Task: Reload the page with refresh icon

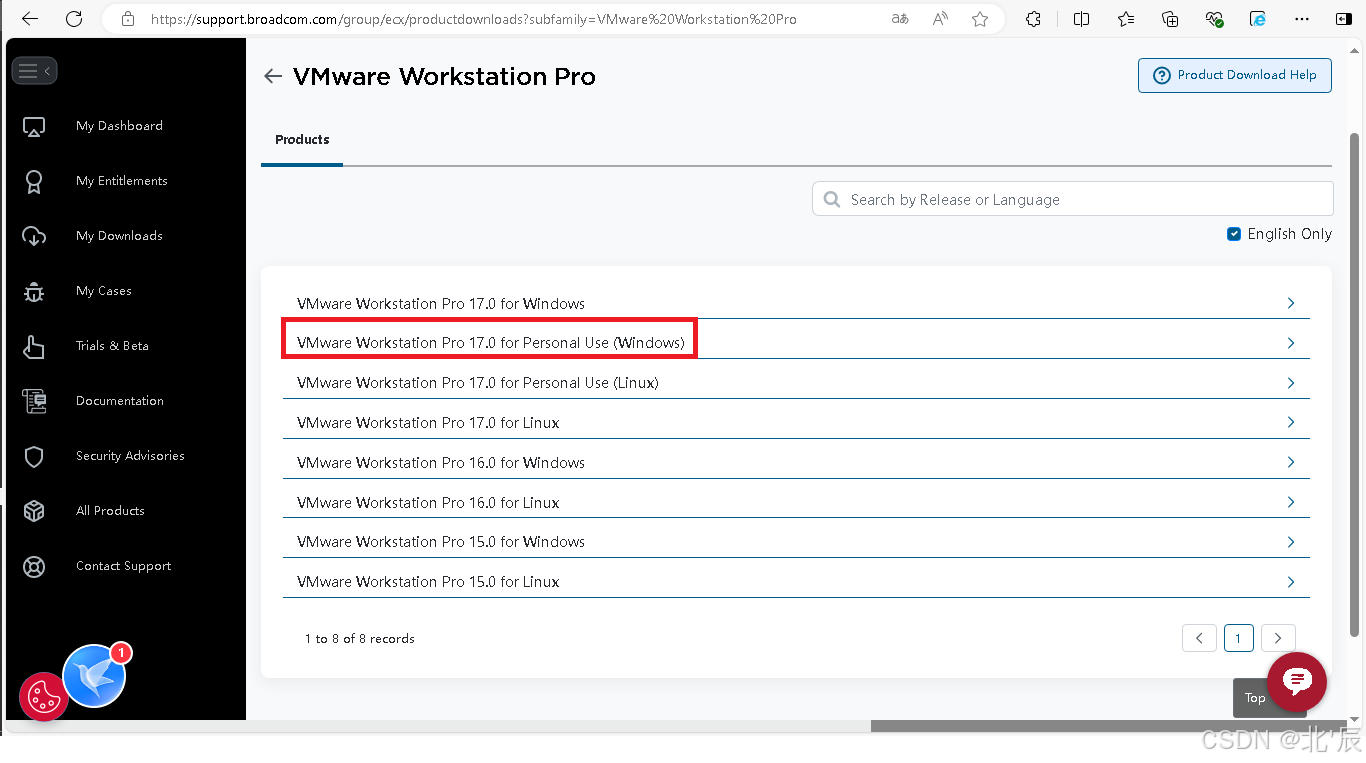Action: coord(74,19)
